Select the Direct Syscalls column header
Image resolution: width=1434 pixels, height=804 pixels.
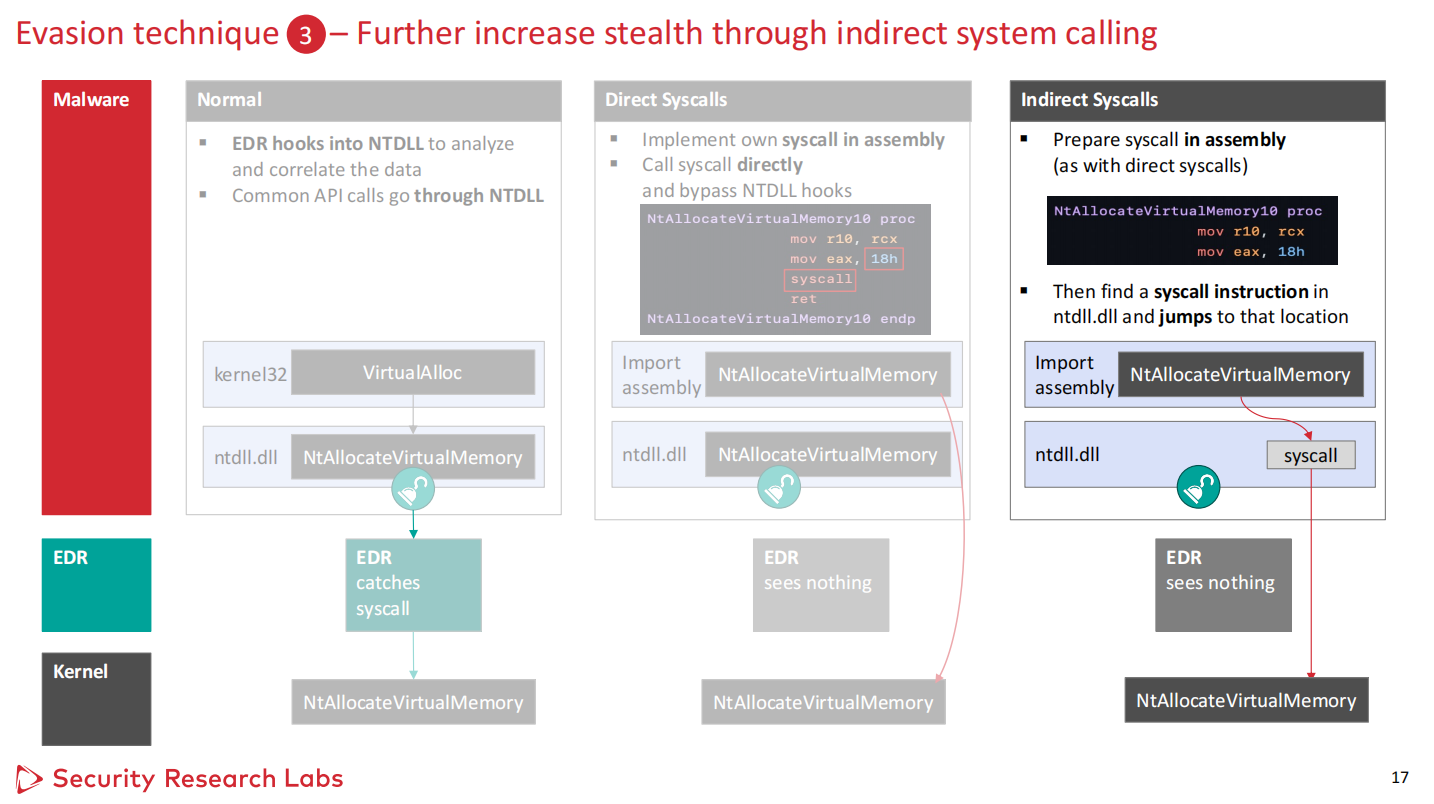[x=782, y=100]
